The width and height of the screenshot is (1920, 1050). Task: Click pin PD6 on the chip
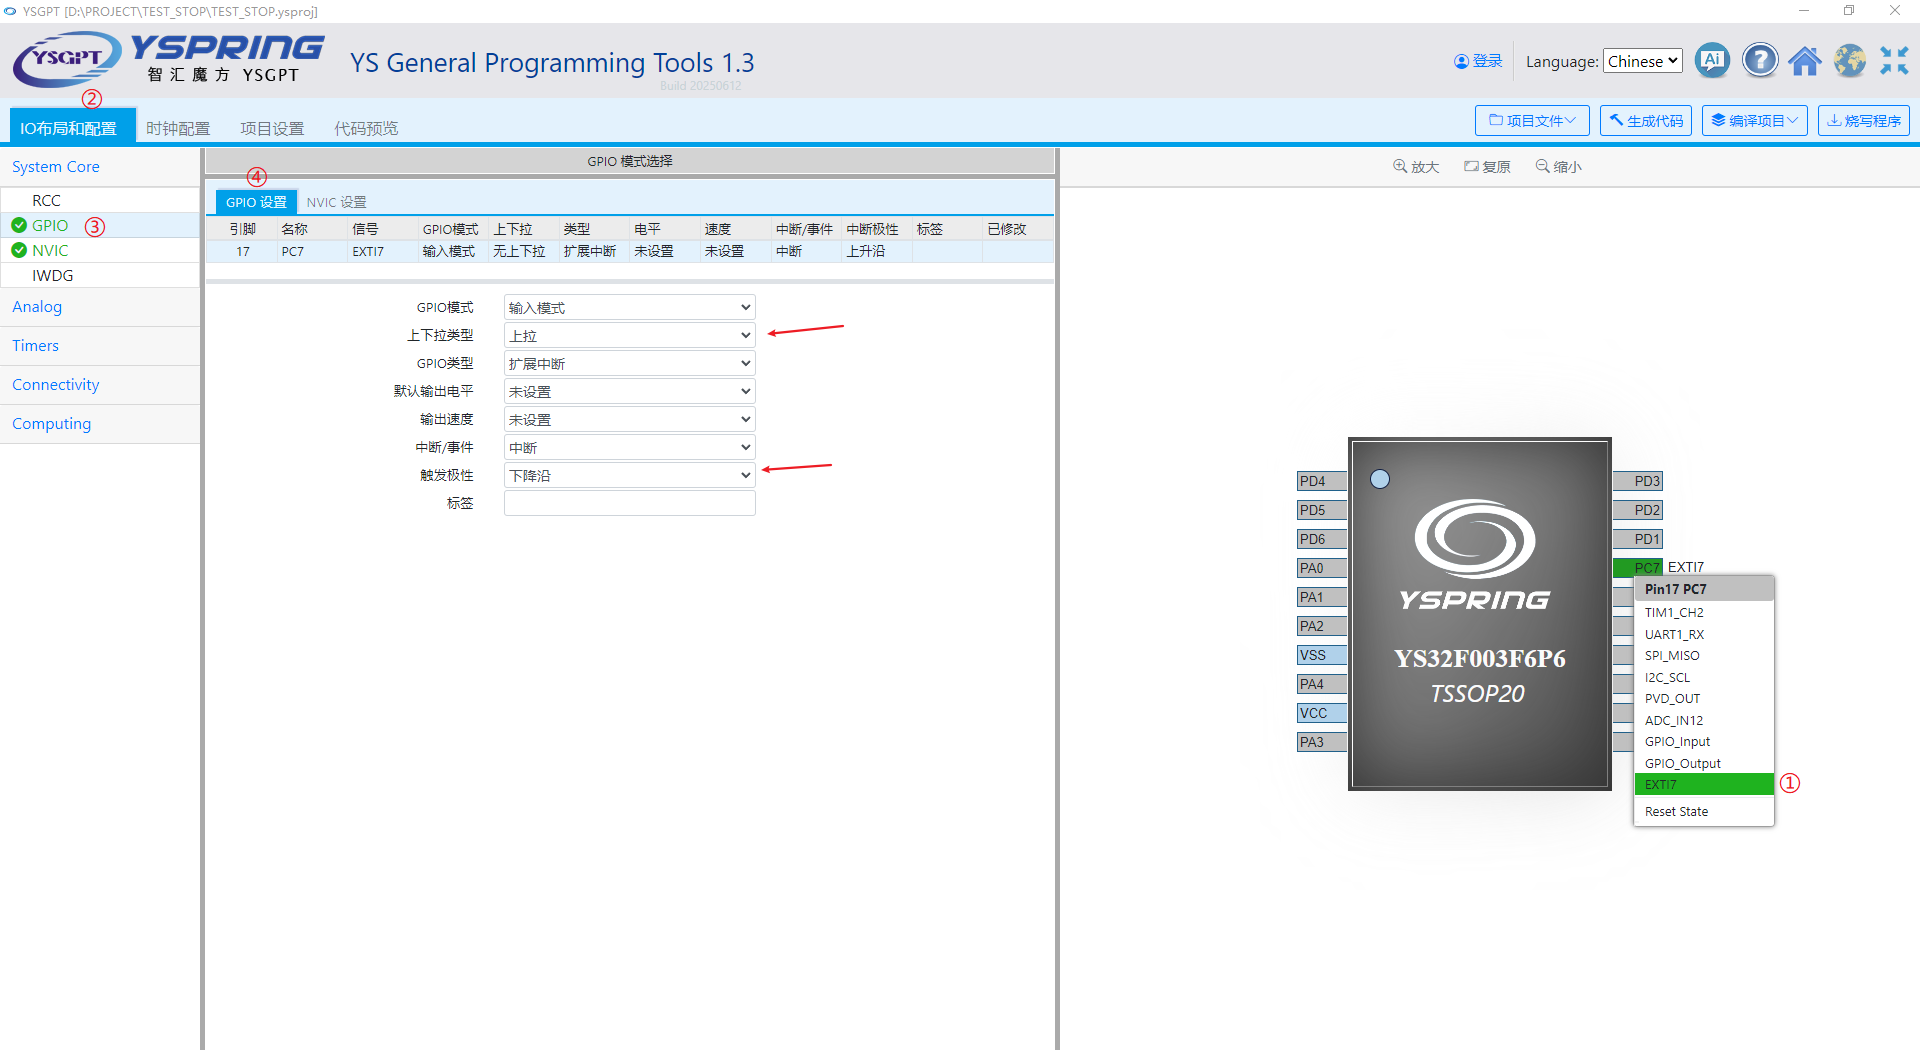point(1321,539)
